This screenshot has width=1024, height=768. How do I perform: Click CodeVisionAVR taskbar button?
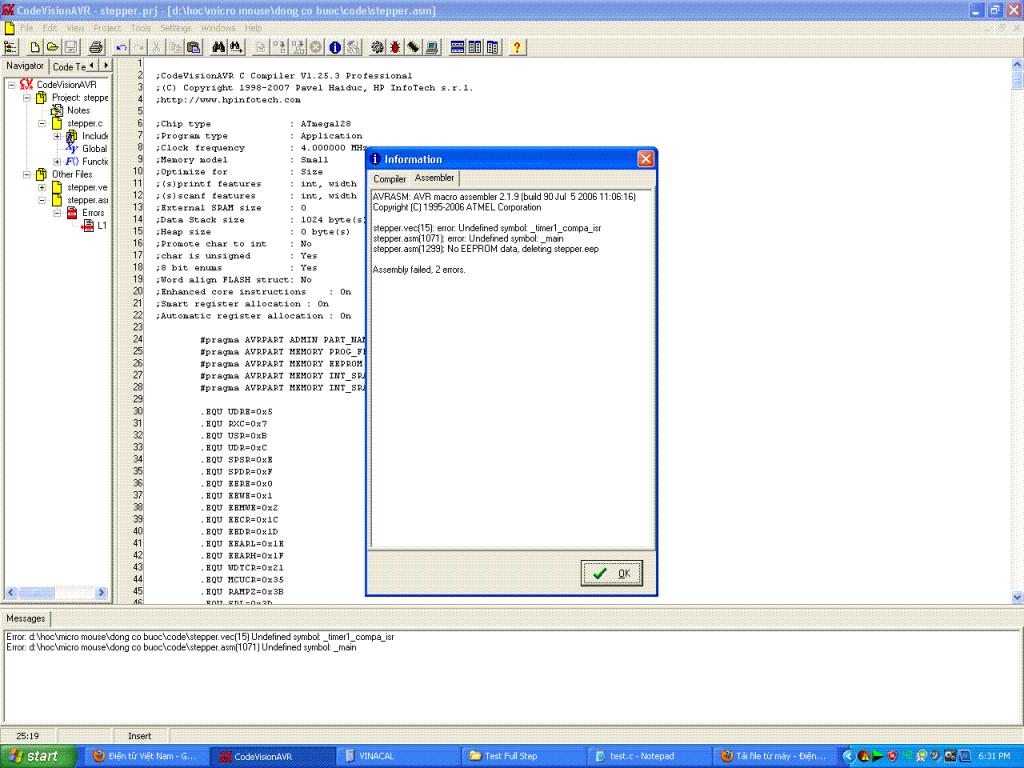272,756
